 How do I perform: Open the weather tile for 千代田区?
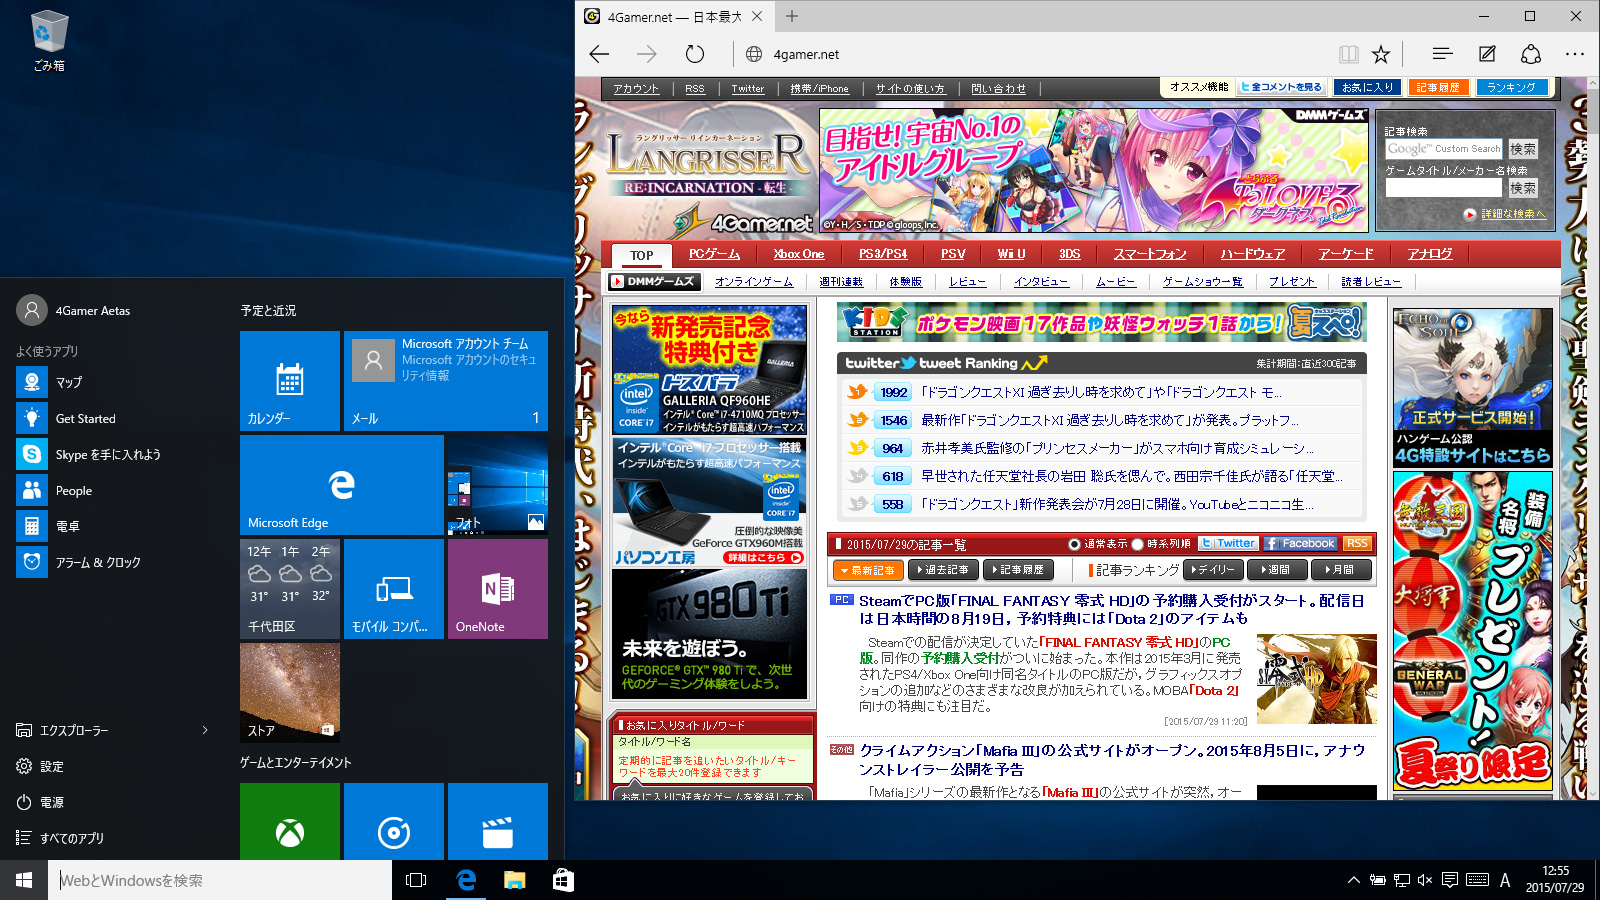click(290, 589)
